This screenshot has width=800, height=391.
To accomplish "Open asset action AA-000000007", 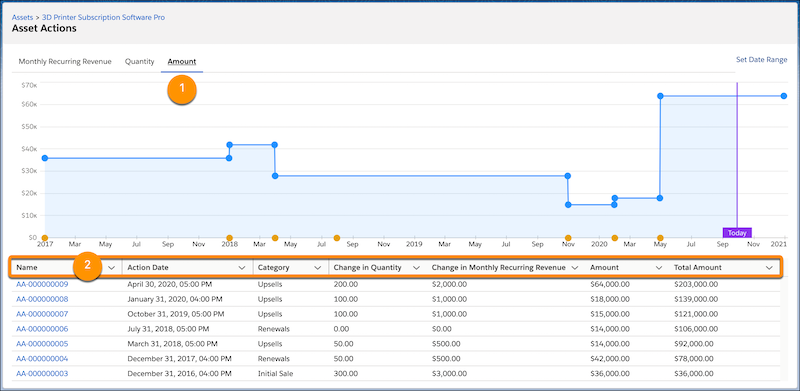I will (42, 314).
